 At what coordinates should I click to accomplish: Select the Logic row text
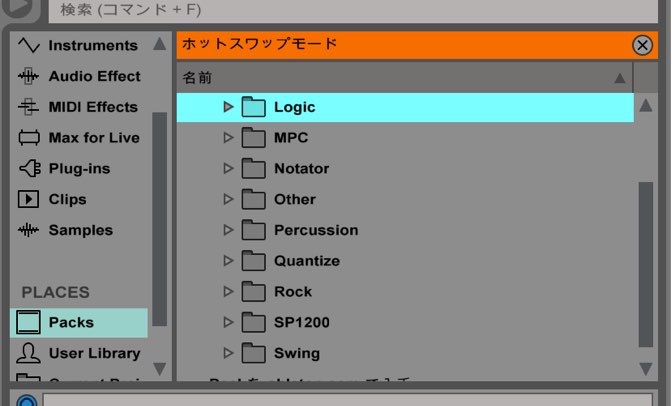[294, 107]
